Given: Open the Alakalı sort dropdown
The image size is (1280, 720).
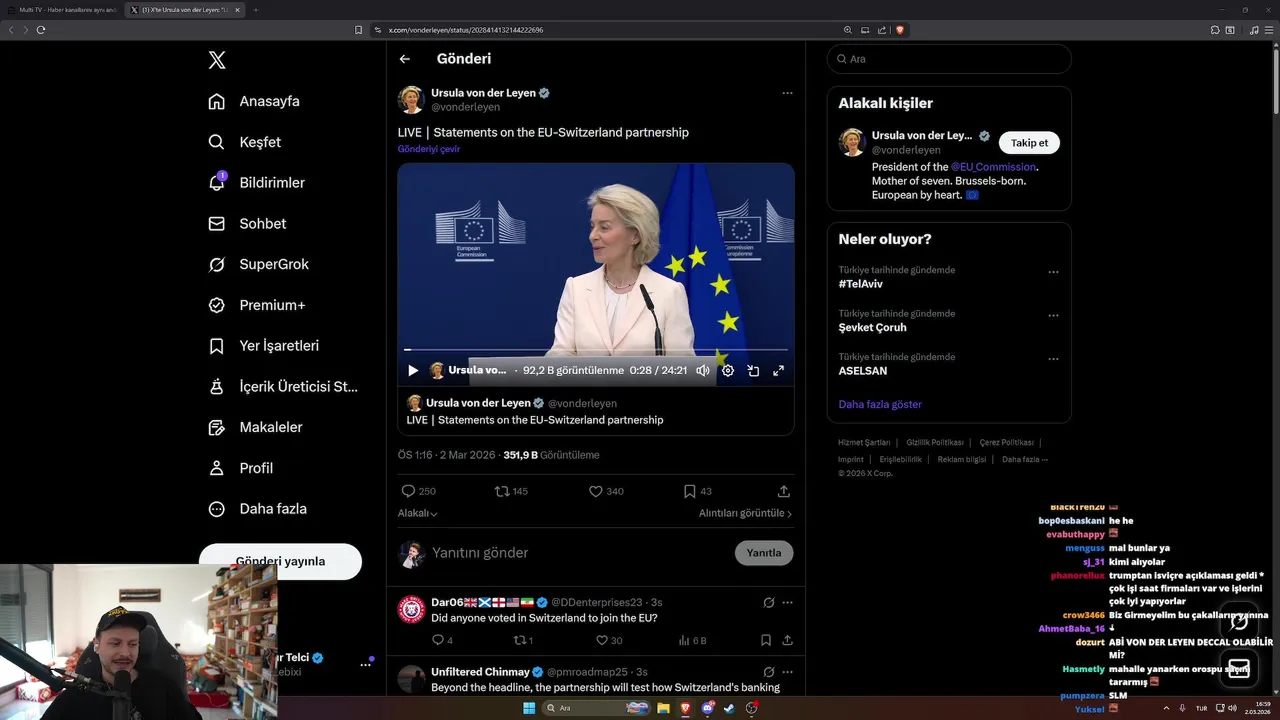Looking at the screenshot, I should click(418, 513).
